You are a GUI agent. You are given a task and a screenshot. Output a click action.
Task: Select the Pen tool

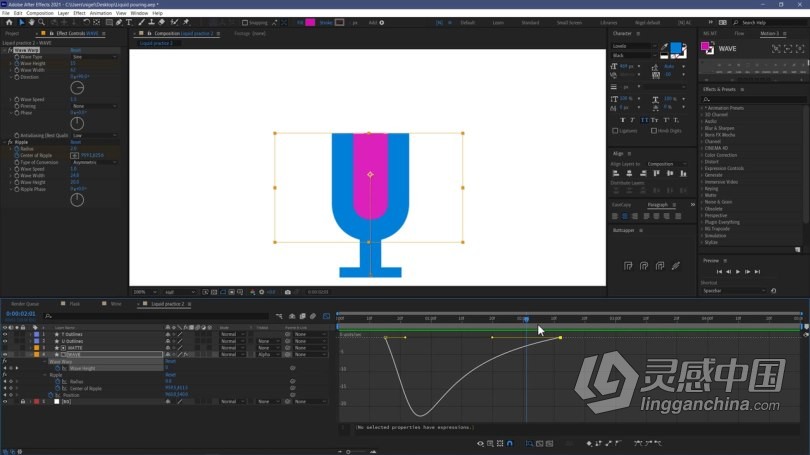[119, 23]
